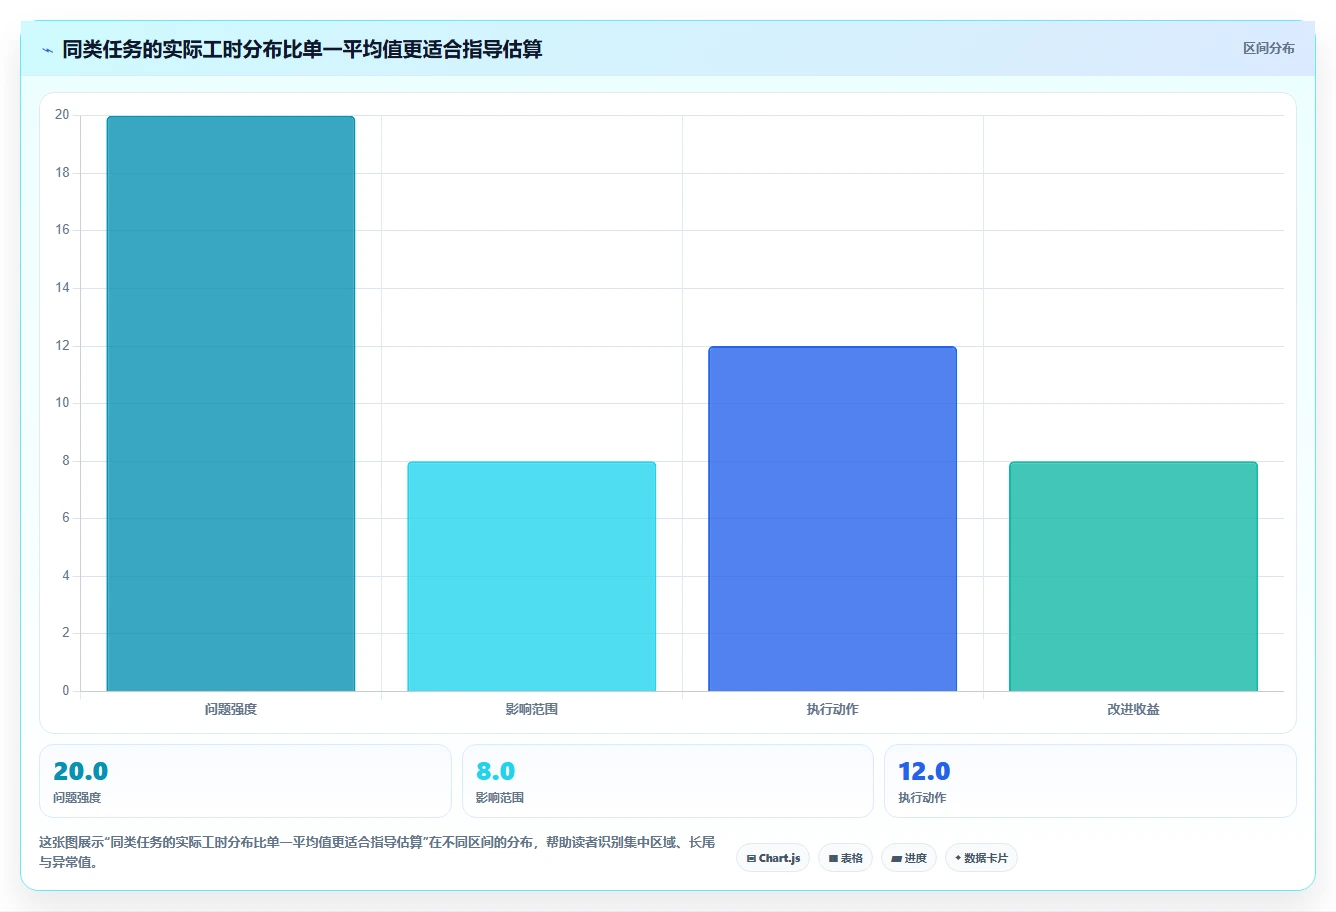The width and height of the screenshot is (1336, 912).
Task: Click the icon inside the 表格 chip
Action: point(833,859)
